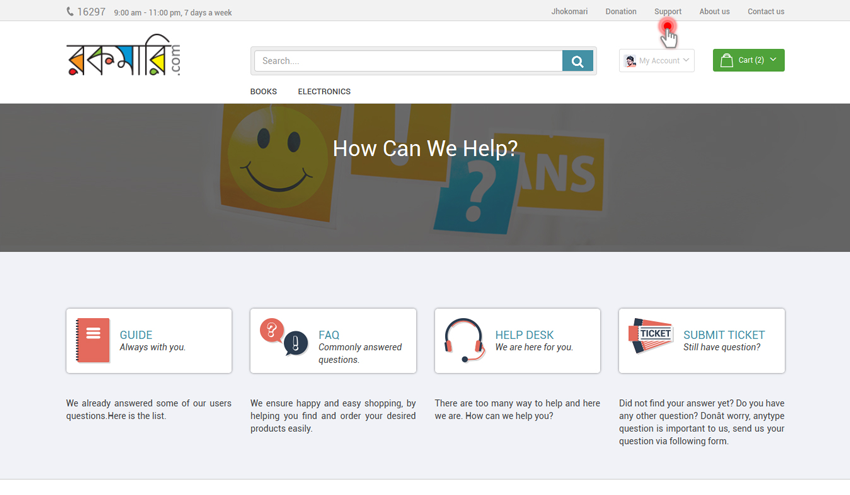This screenshot has height=495, width=850.
Task: Click the magnifier search button
Action: [x=577, y=61]
